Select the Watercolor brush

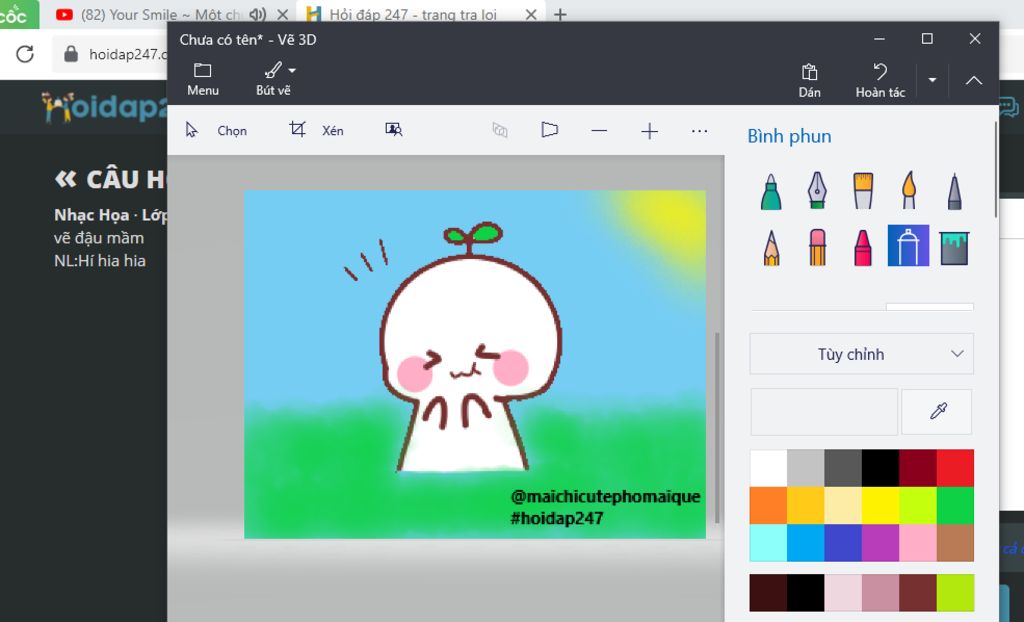click(908, 191)
